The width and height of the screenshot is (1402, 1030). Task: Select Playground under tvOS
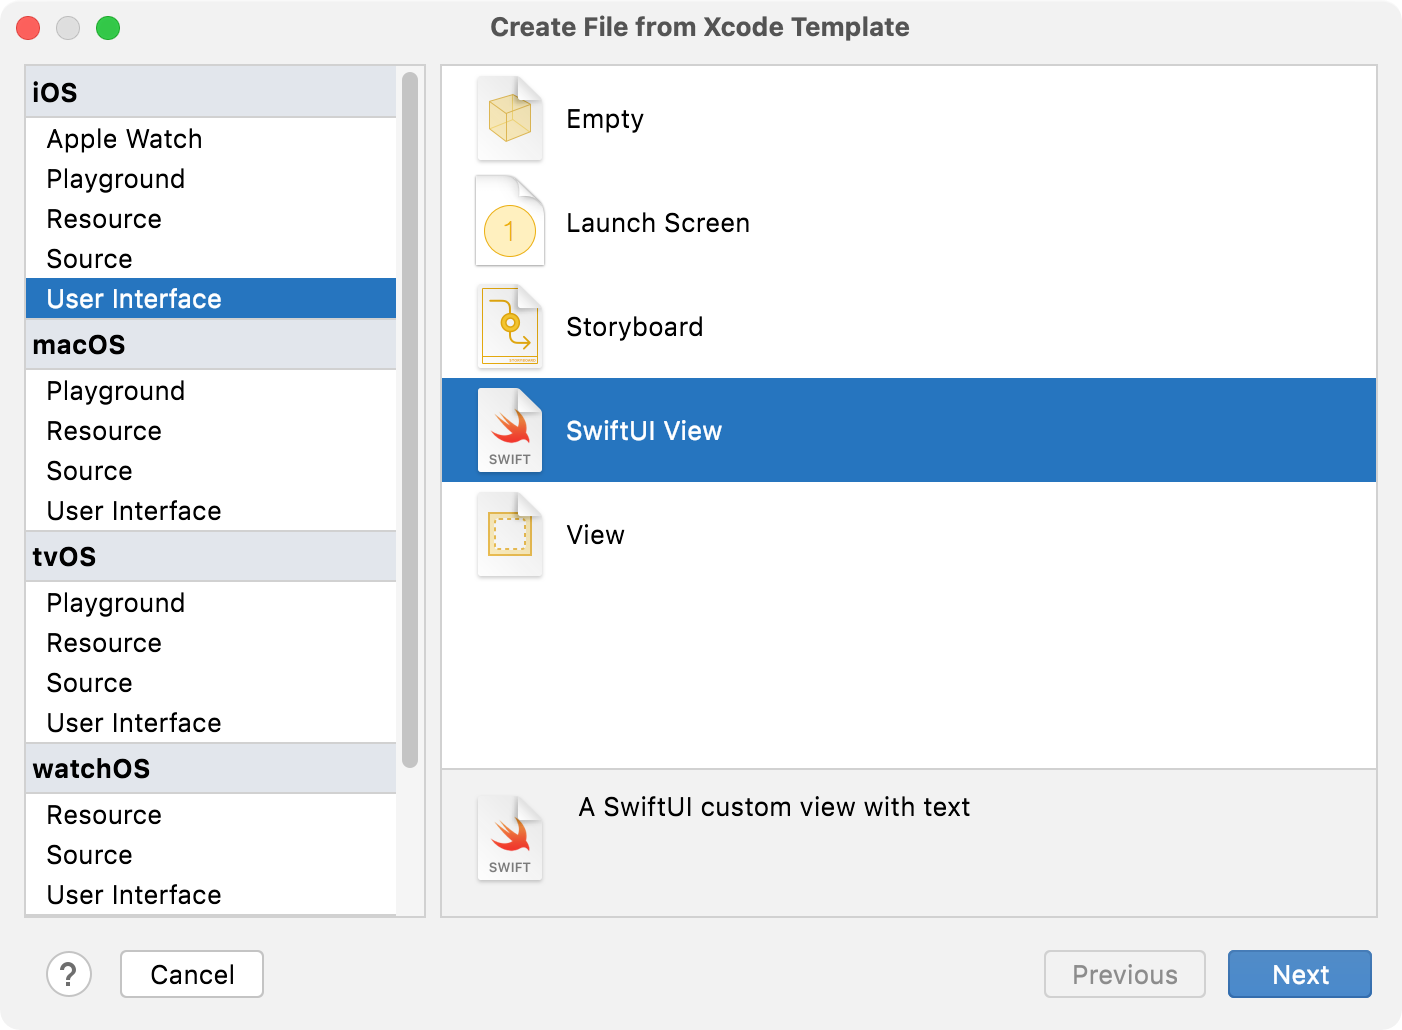[115, 603]
